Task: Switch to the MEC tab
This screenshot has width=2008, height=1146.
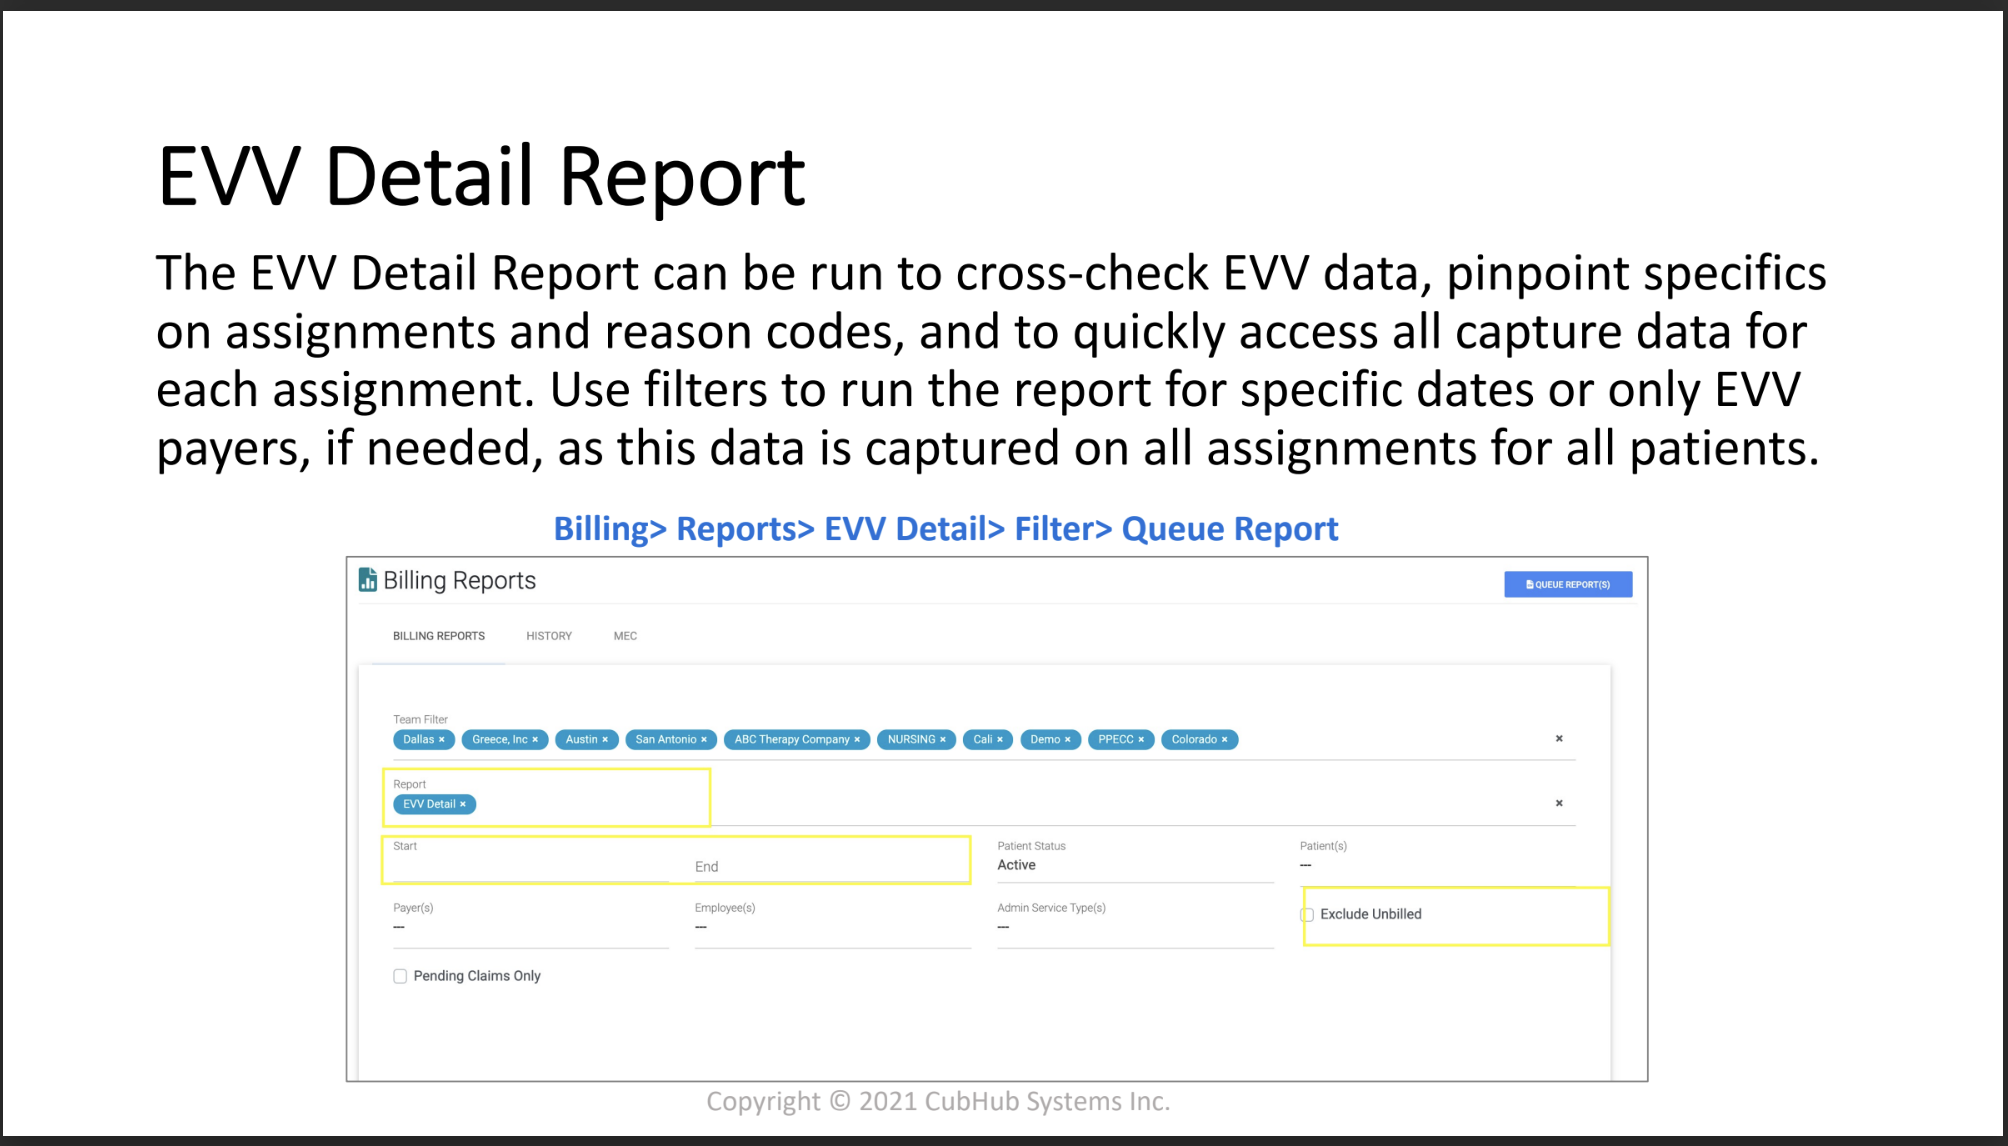Action: coord(625,636)
